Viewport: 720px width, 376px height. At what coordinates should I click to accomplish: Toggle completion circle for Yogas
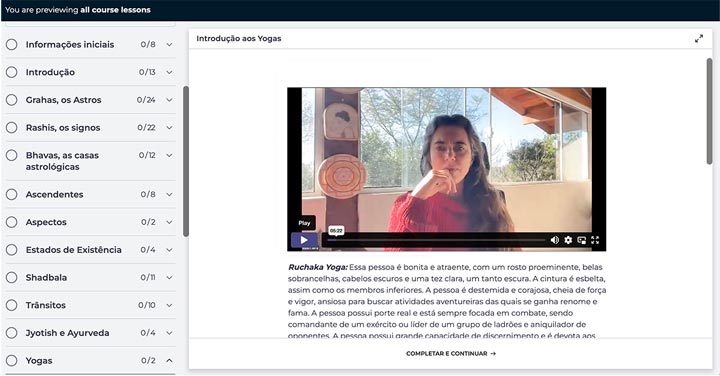pos(12,360)
